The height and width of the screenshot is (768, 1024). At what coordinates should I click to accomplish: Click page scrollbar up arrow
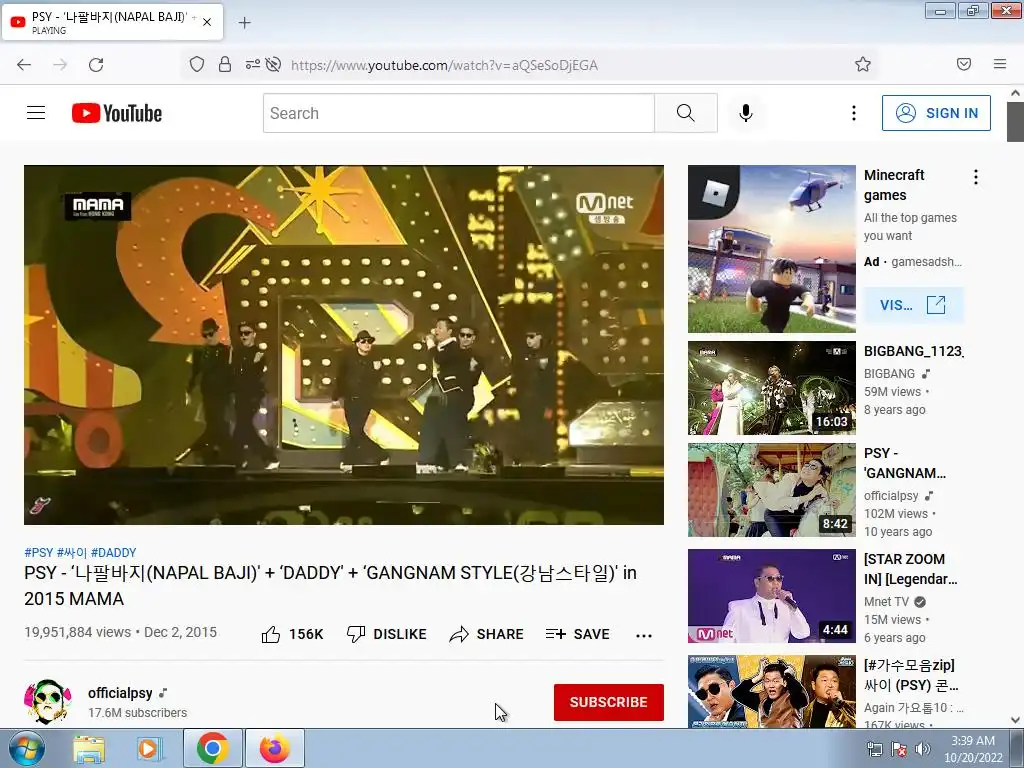pyautogui.click(x=1015, y=93)
